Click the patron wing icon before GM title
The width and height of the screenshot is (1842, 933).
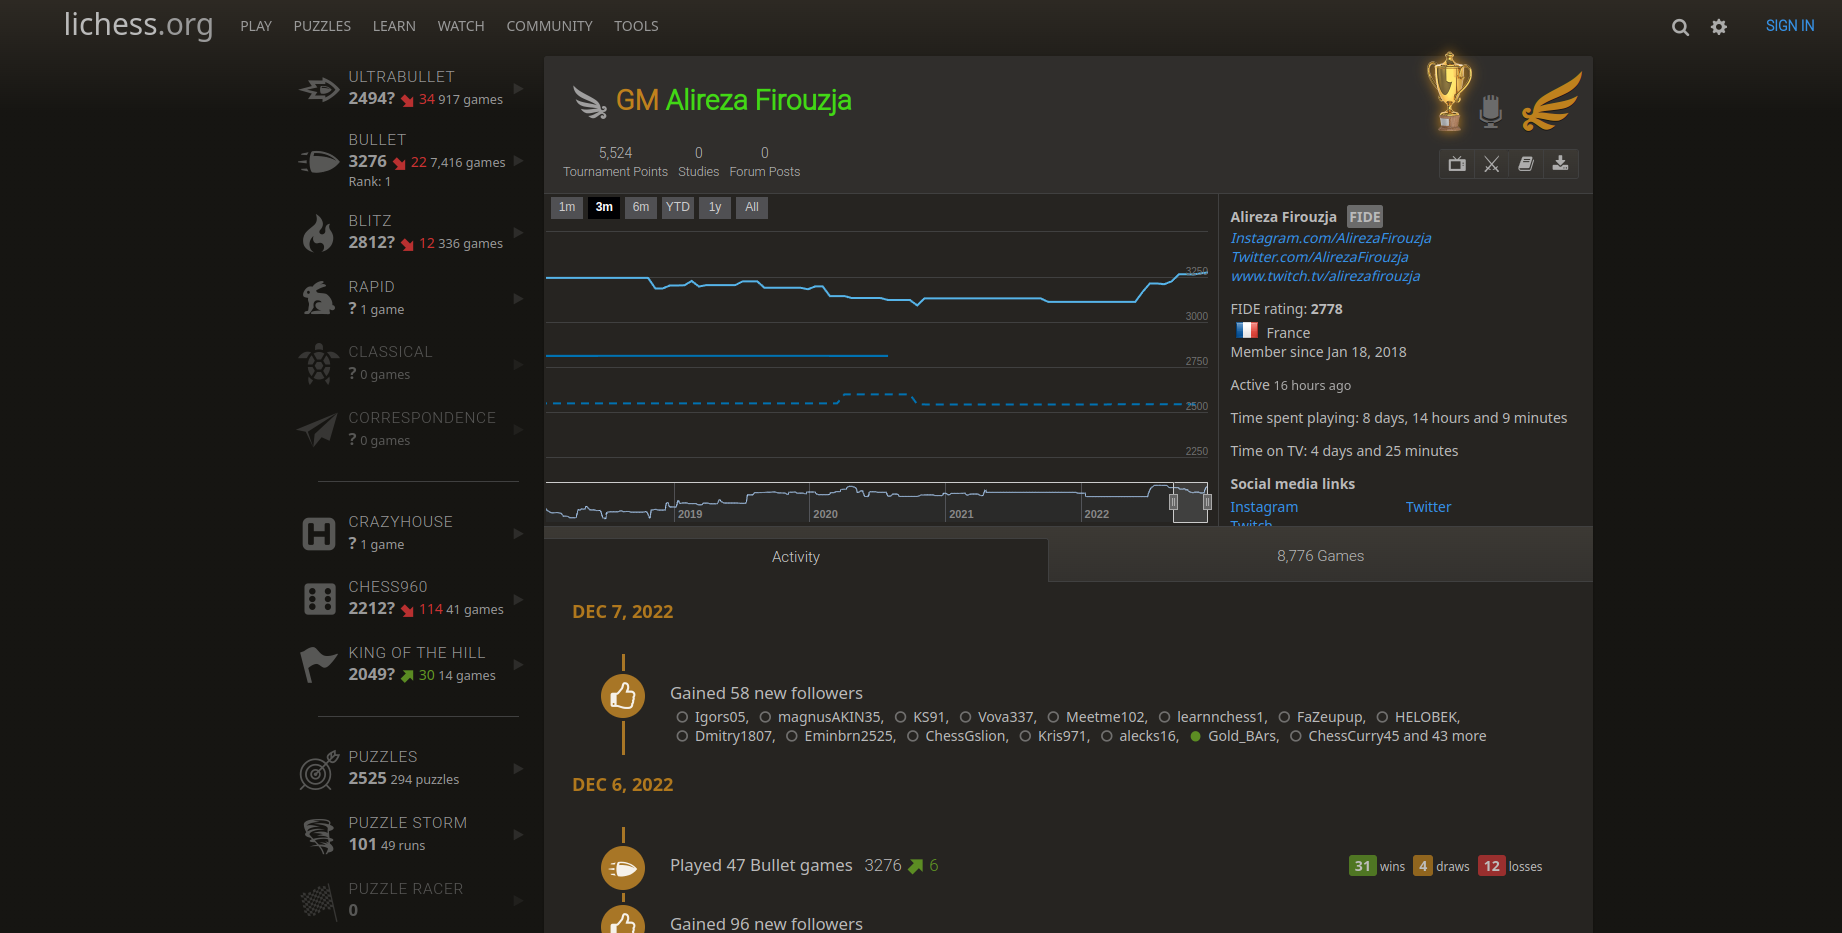coord(590,101)
